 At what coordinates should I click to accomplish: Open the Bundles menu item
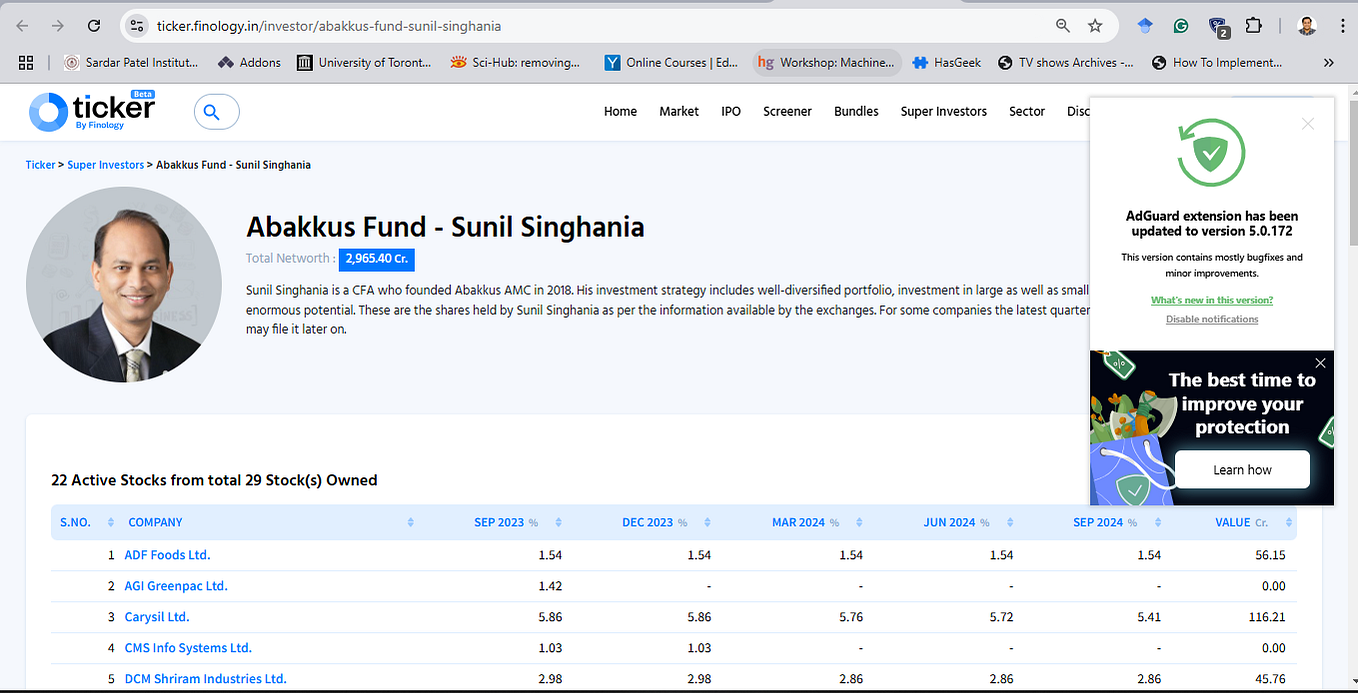tap(856, 111)
